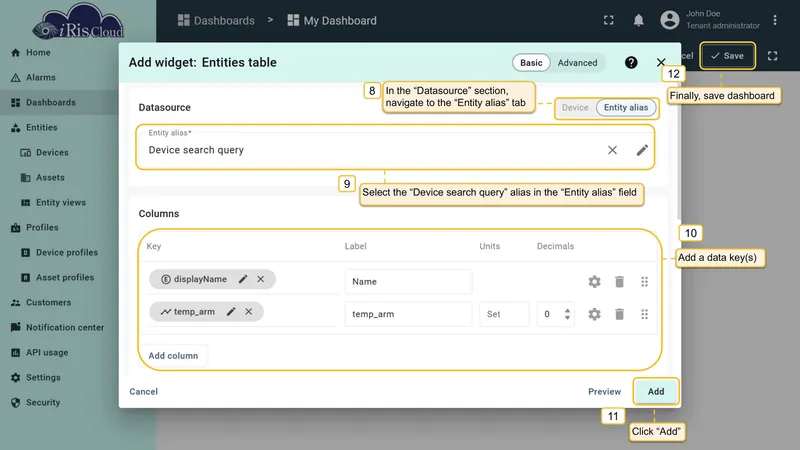Screen dimensions: 800x450
Task: Toggle fullscreen icon in top bar
Action: (609, 20)
